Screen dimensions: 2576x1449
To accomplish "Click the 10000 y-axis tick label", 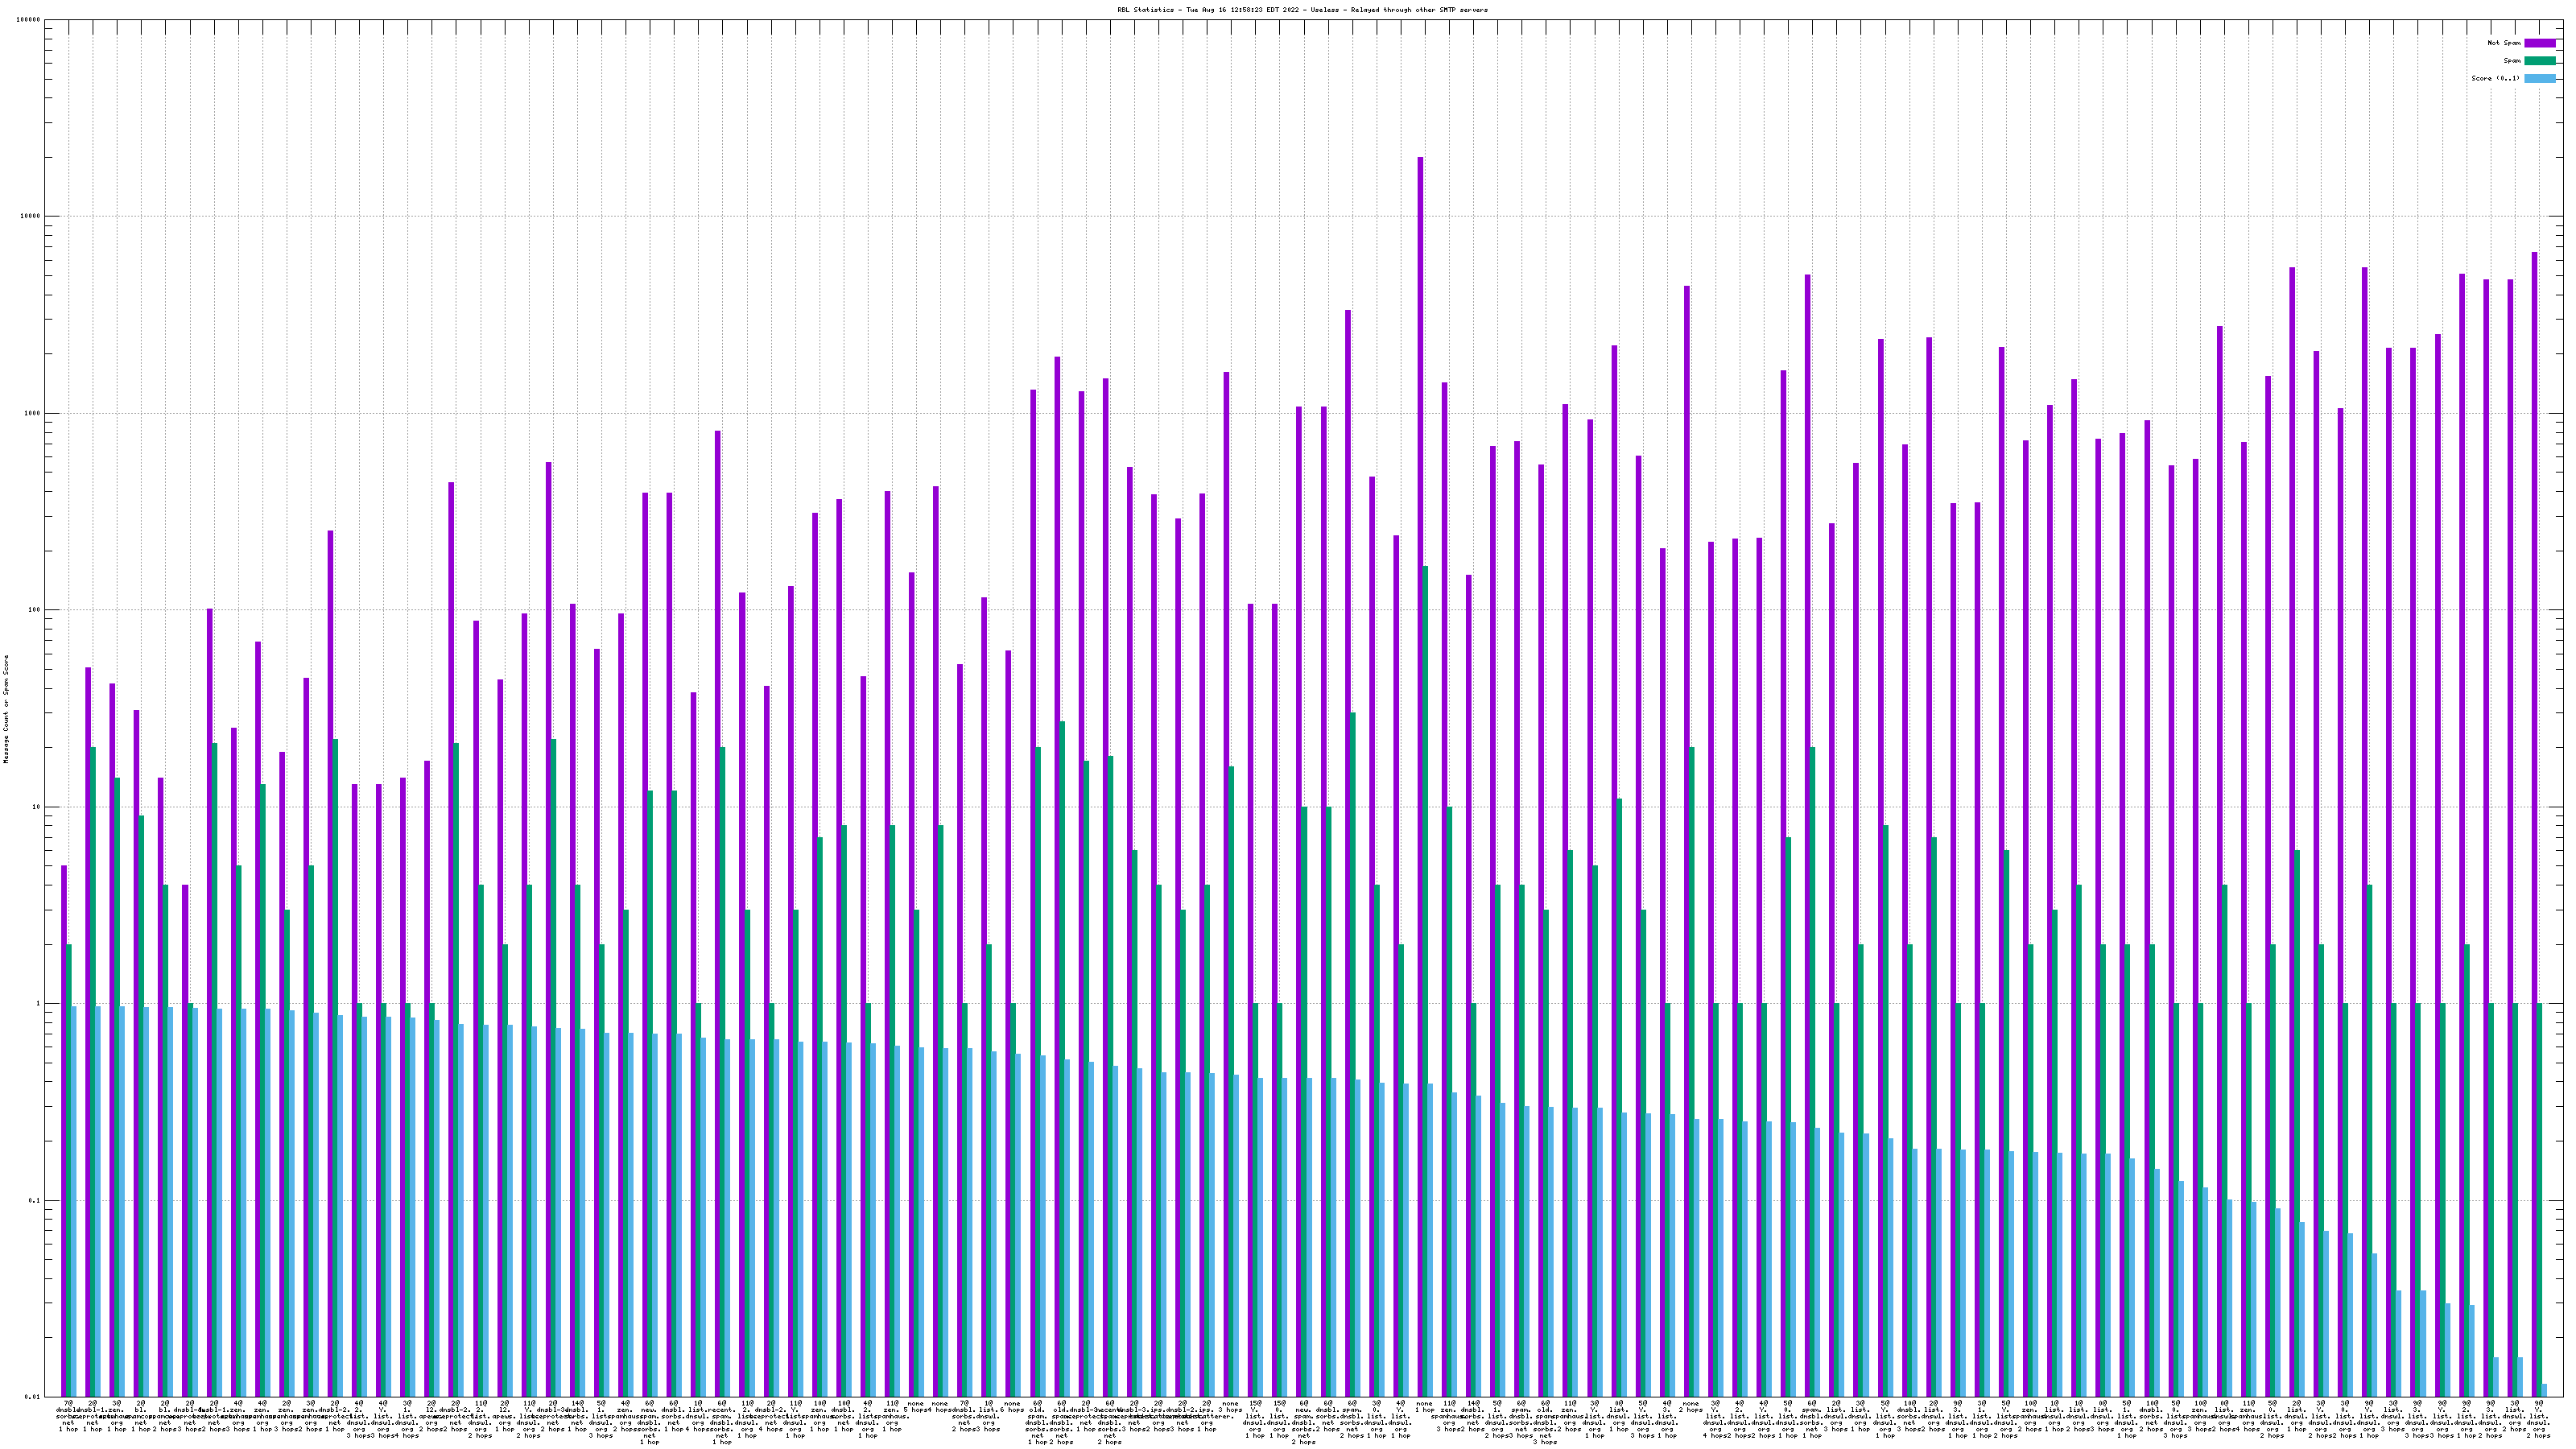I will pos(30,217).
